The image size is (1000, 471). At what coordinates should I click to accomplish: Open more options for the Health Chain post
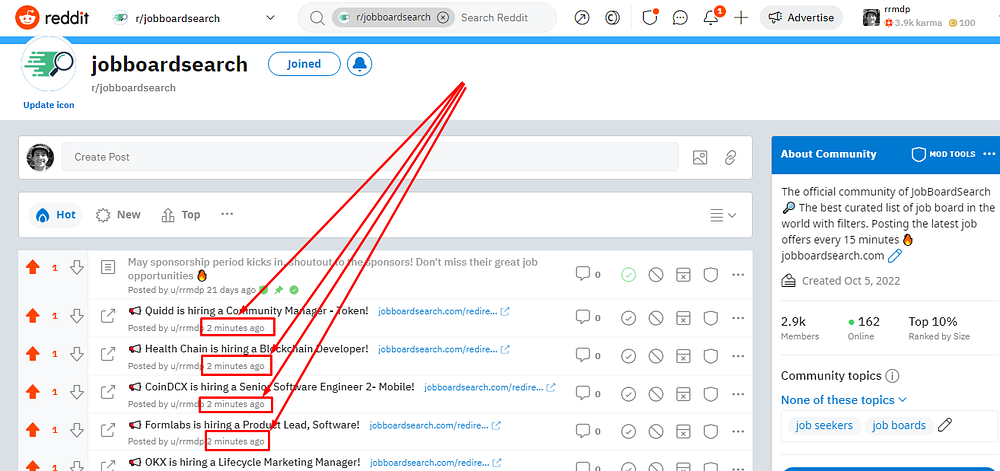tap(738, 356)
